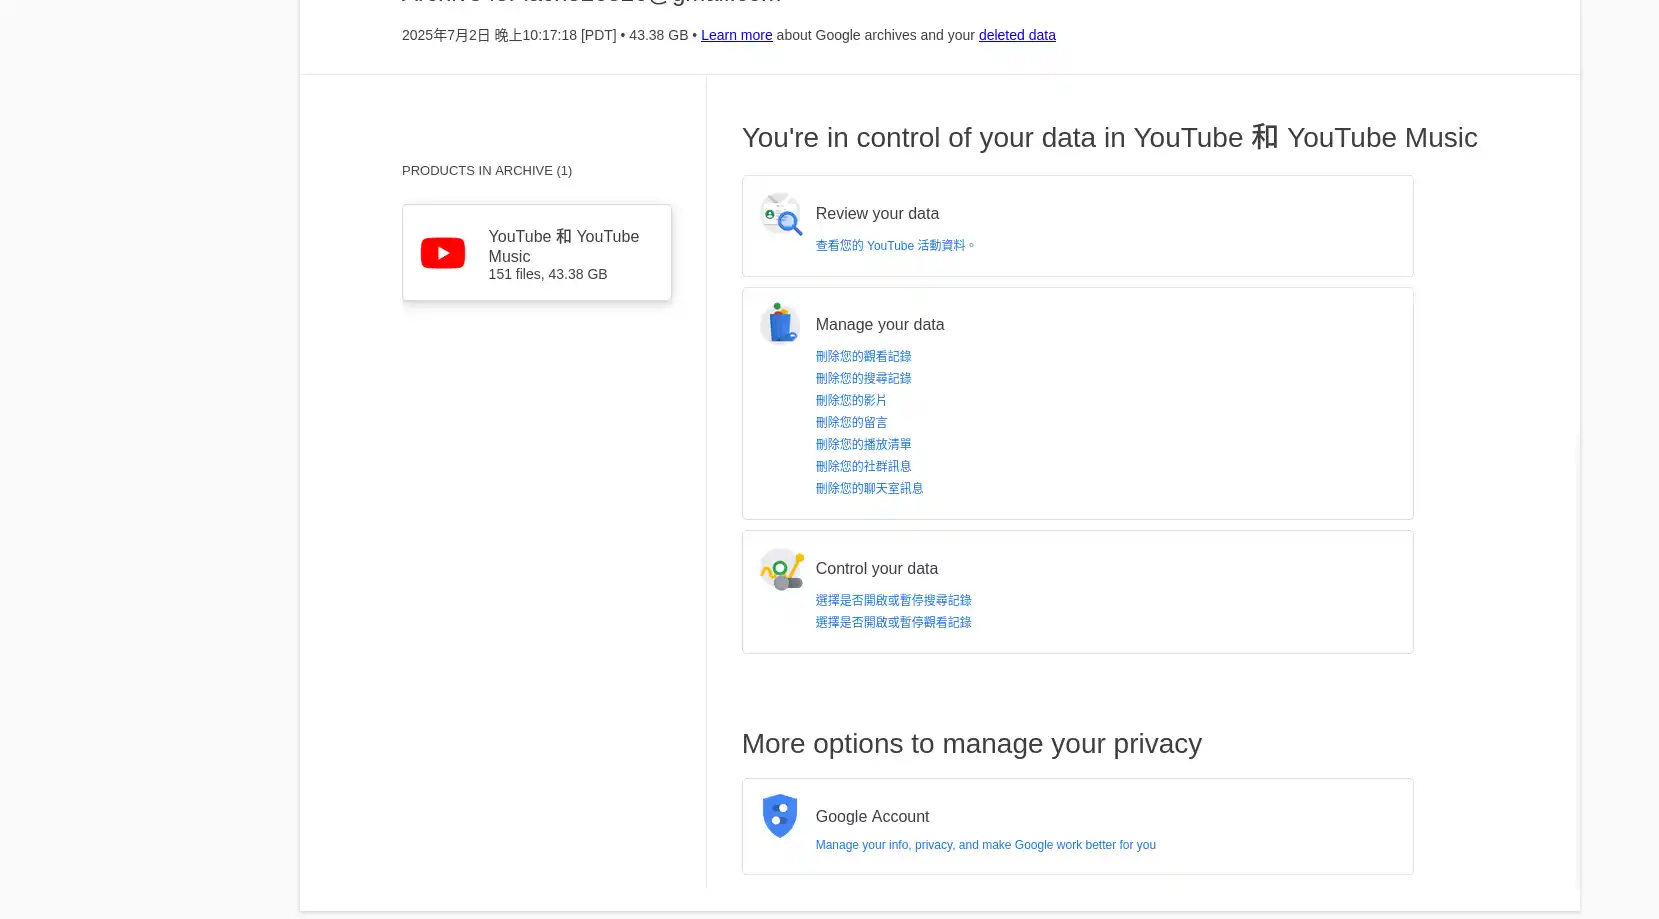The height and width of the screenshot is (919, 1659).
Task: Click PRODUCTS IN ARCHIVE (1) label
Action: point(487,171)
